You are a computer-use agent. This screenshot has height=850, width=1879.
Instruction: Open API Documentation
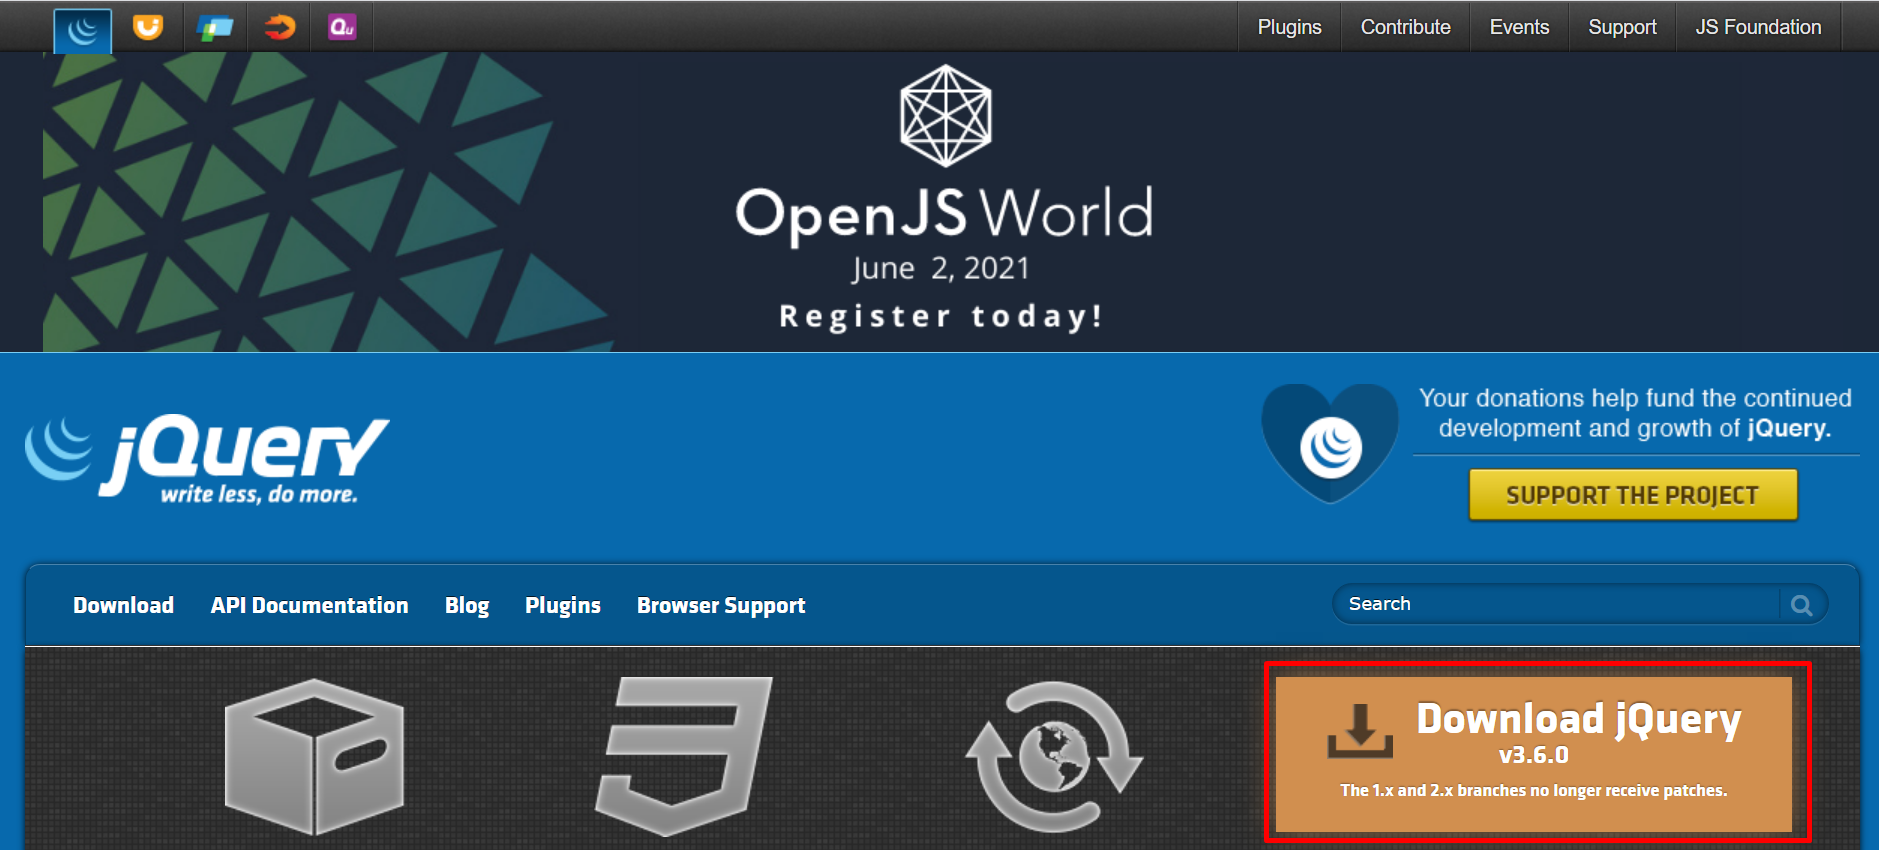click(x=309, y=605)
